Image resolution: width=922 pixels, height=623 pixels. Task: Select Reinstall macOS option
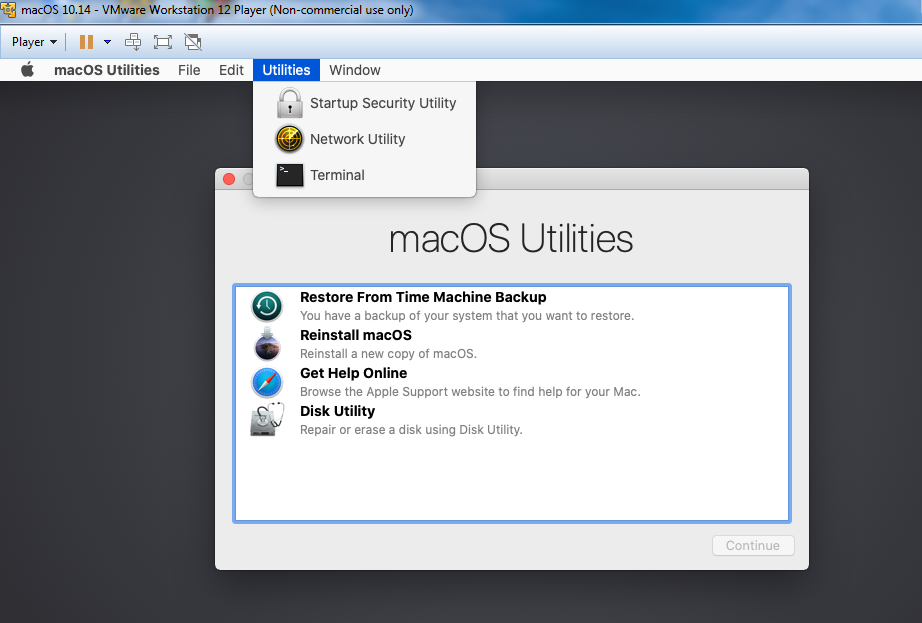tap(512, 344)
